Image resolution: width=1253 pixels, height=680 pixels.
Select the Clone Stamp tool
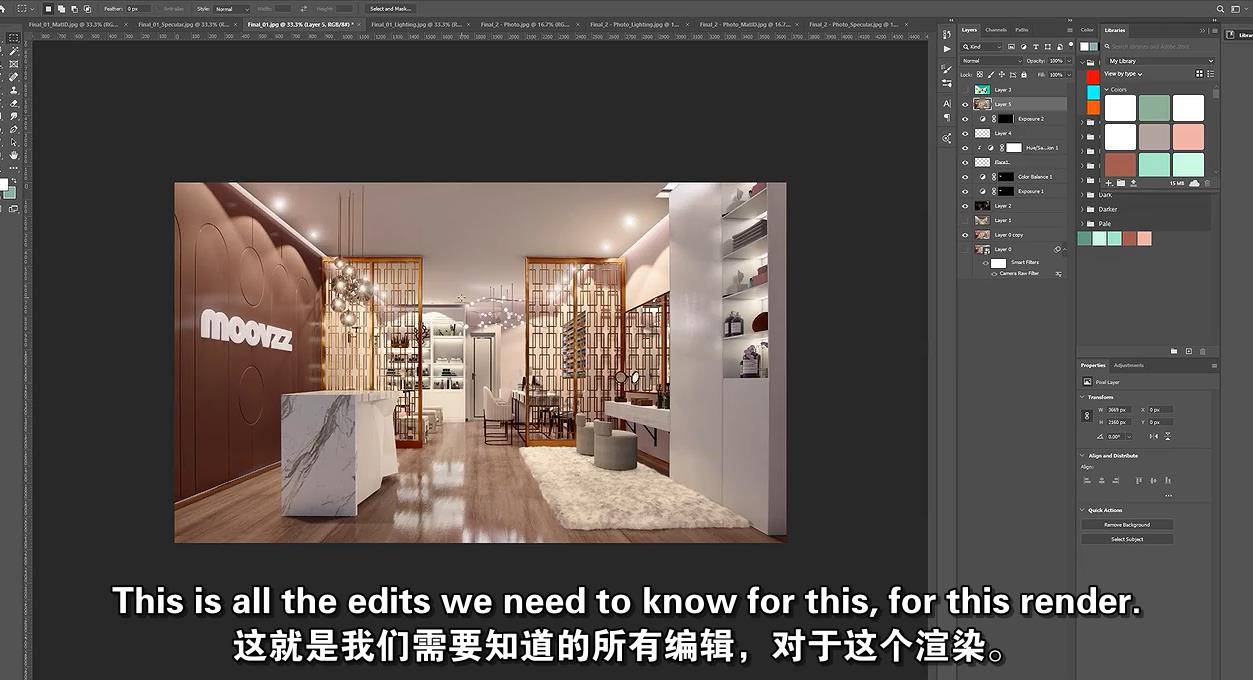(x=14, y=90)
